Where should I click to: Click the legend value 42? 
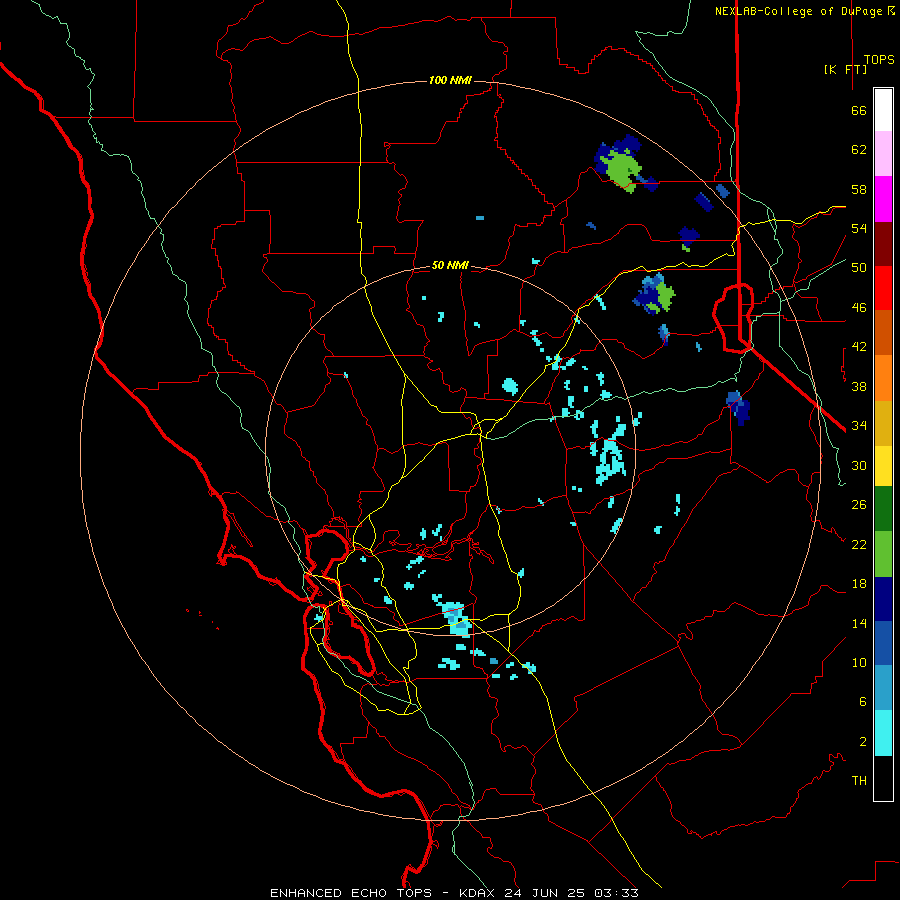coord(859,347)
